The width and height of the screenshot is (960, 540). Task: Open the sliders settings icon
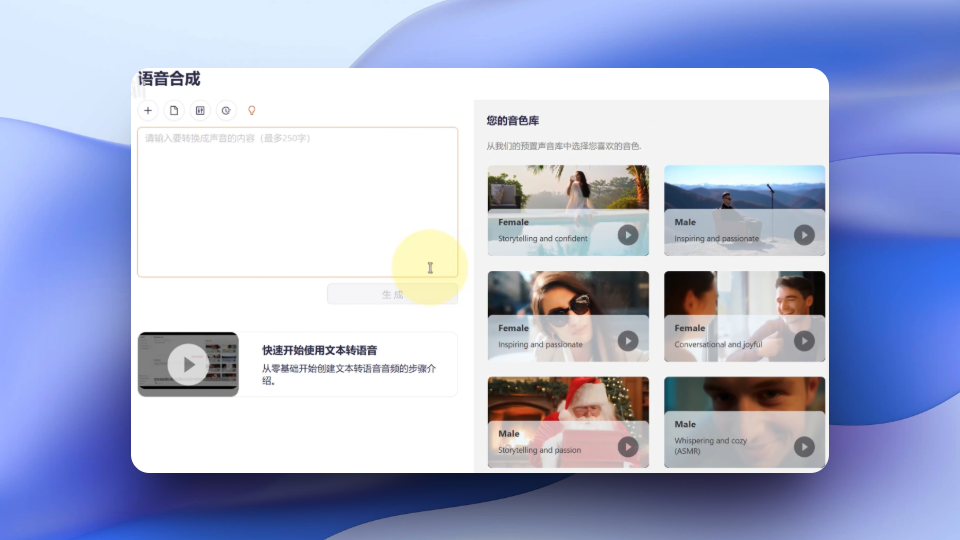pos(200,110)
